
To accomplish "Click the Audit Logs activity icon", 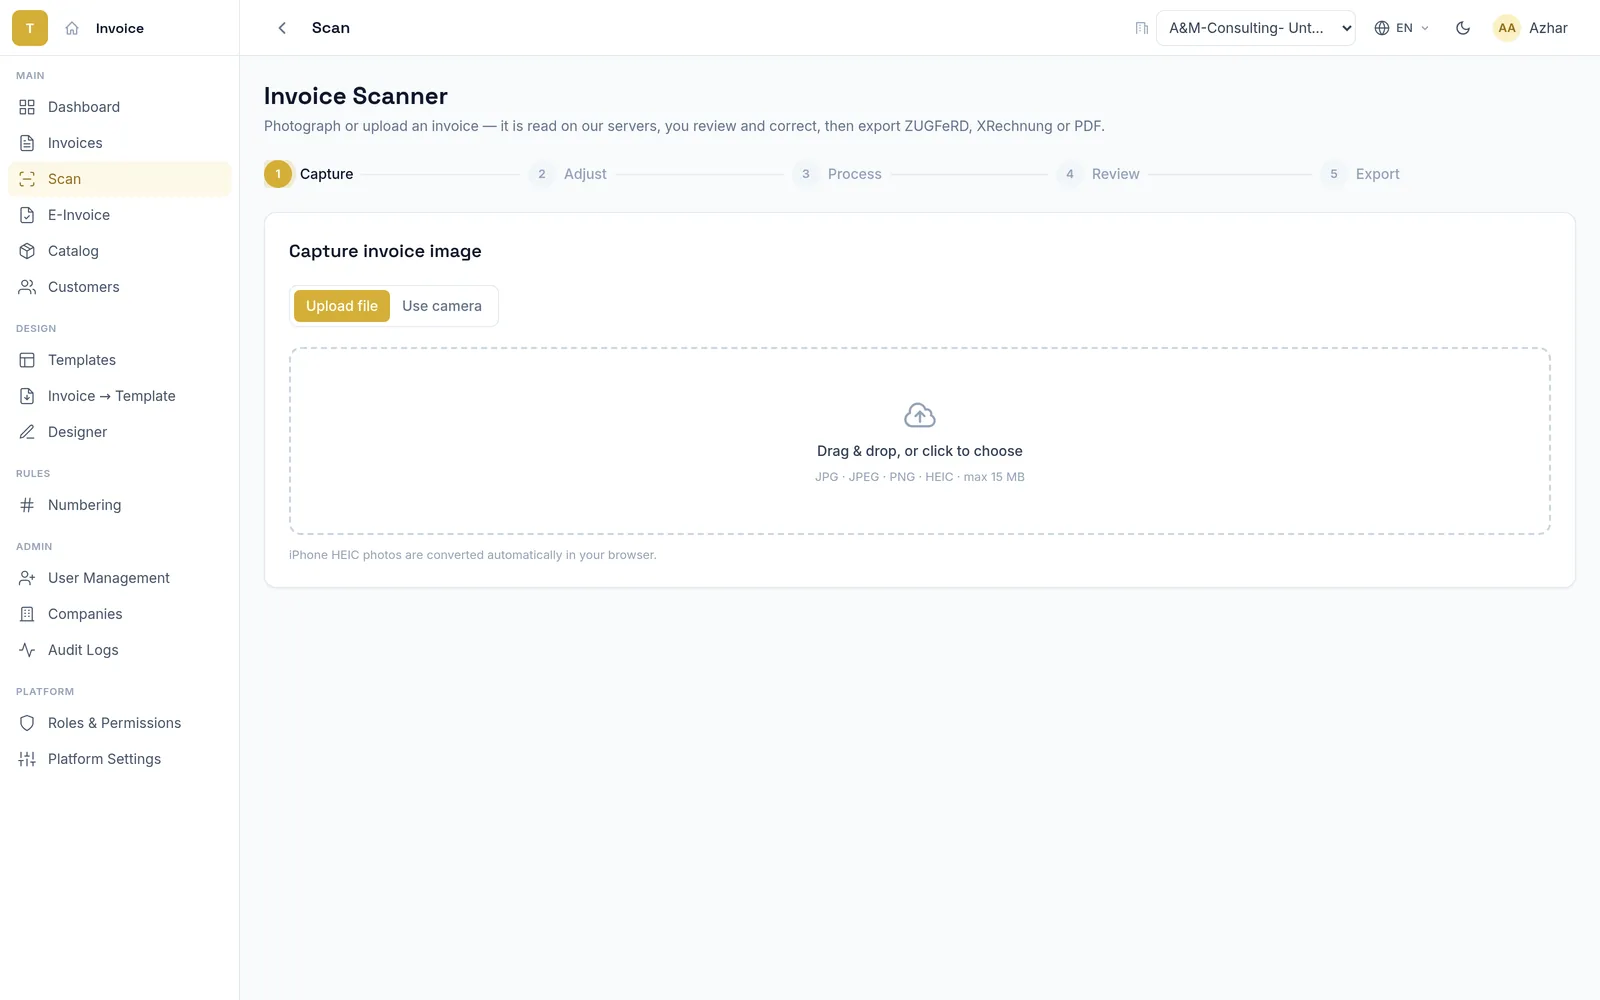I will coord(27,650).
